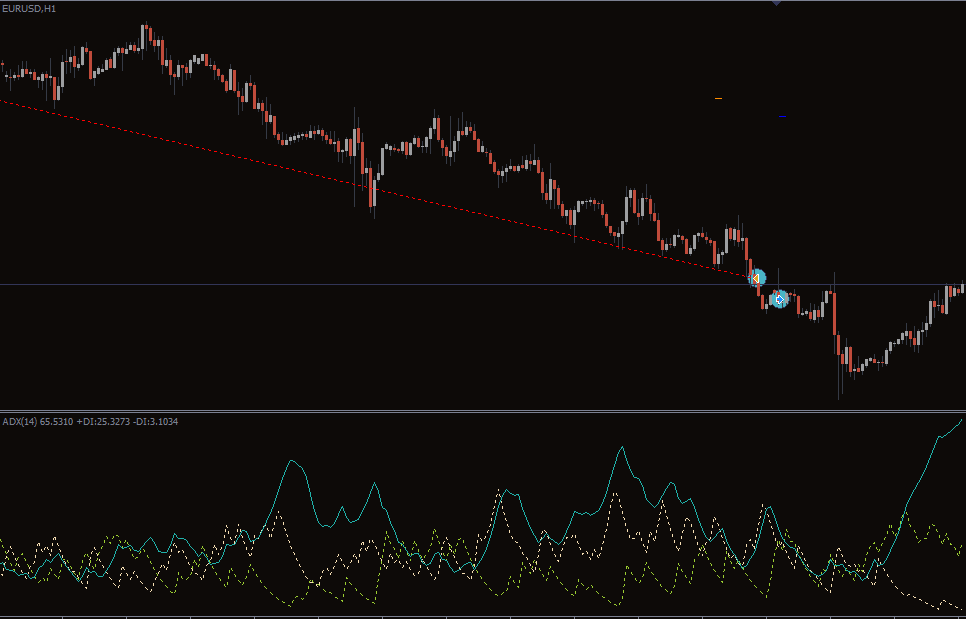Image resolution: width=966 pixels, height=619 pixels.
Task: Click the small blue dash marker
Action: coord(782,117)
